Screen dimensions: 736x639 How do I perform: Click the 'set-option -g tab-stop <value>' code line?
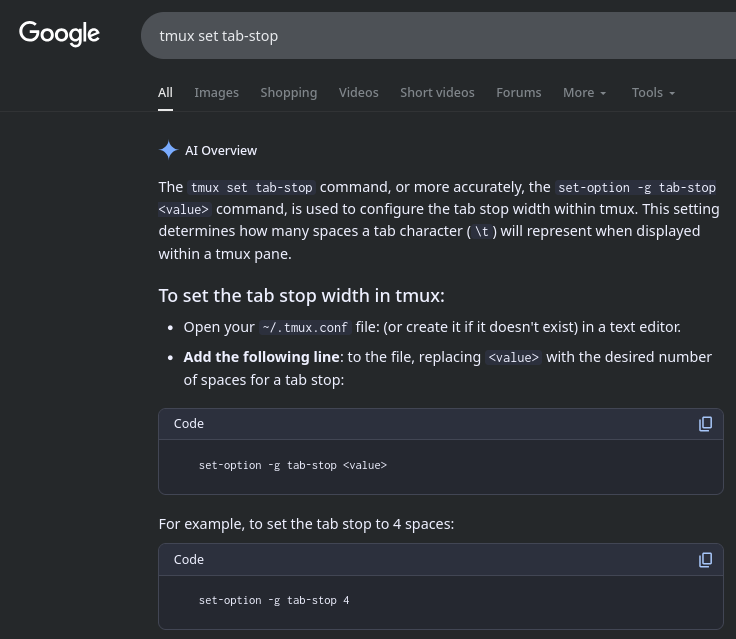point(292,465)
